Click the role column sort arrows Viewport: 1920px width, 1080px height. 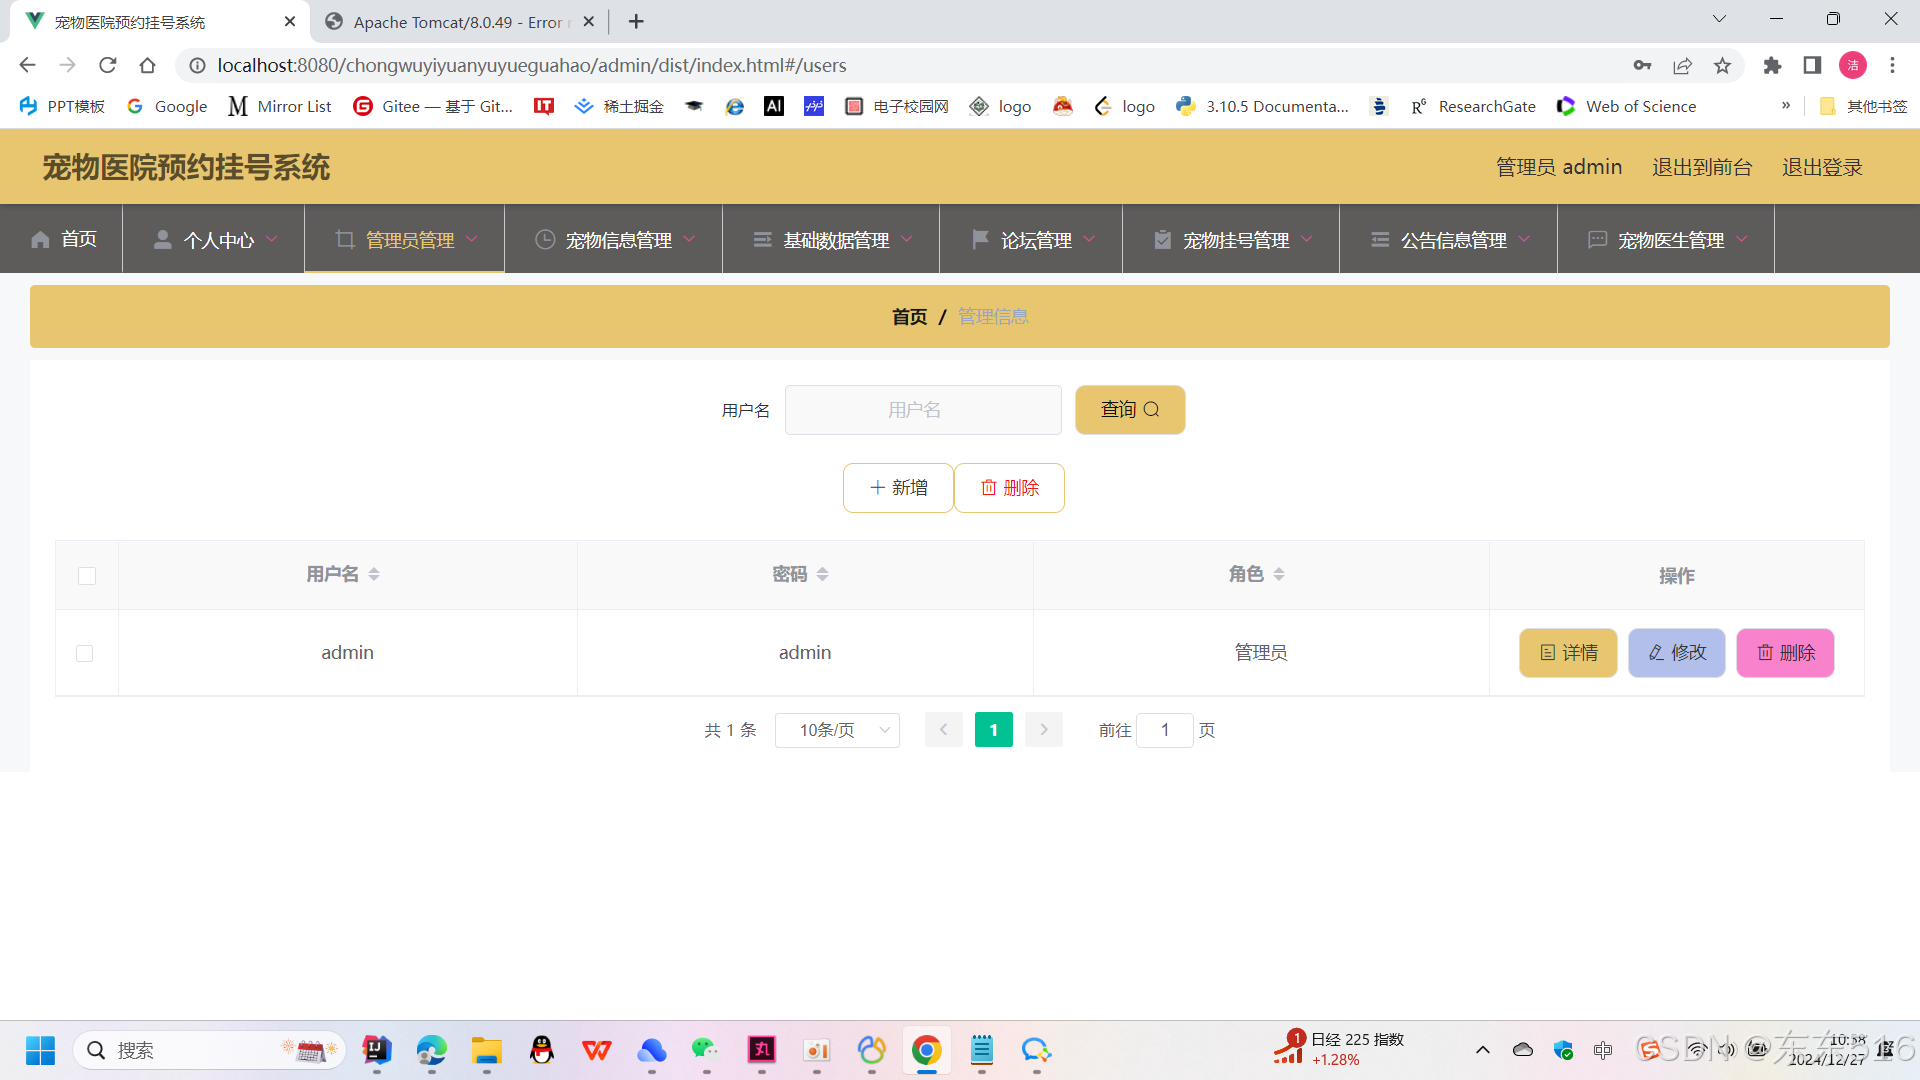pyautogui.click(x=1279, y=574)
